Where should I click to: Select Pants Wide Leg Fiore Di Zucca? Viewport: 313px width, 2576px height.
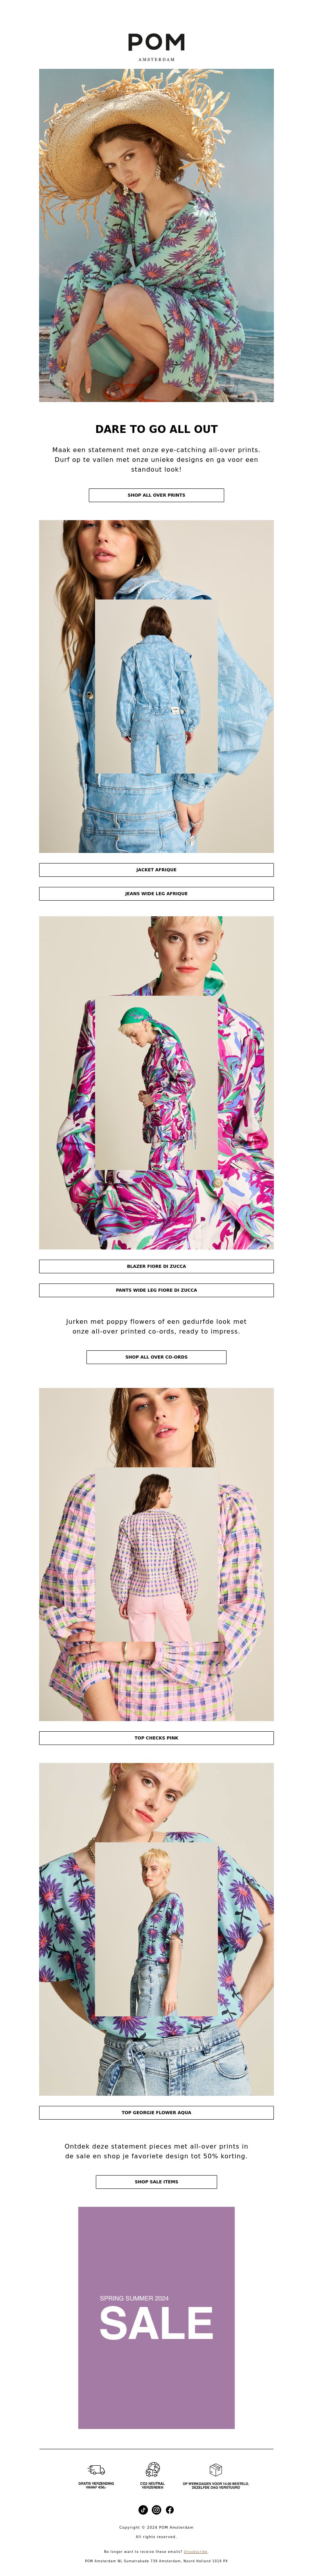click(x=156, y=1290)
